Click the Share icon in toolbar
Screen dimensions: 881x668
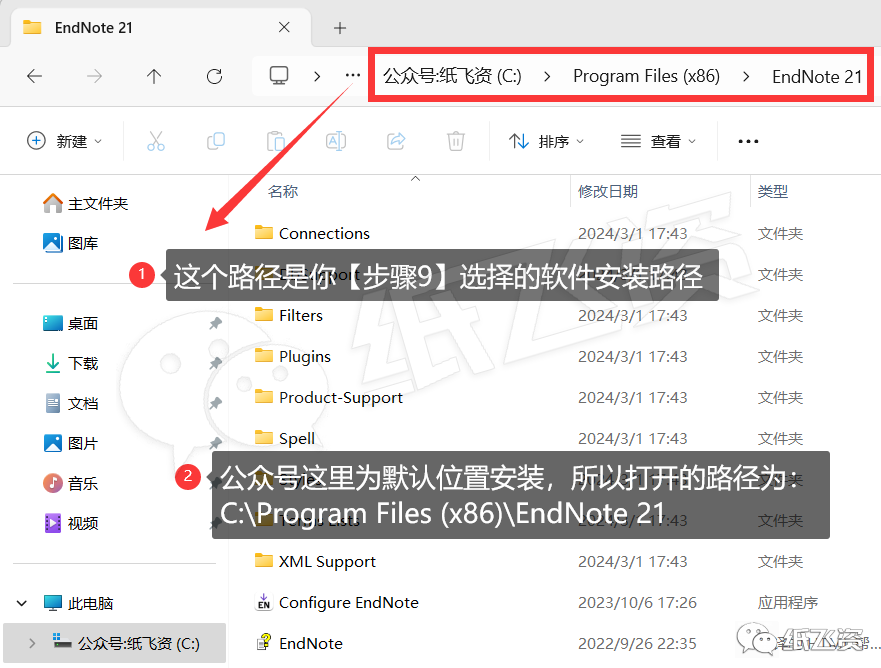[396, 141]
